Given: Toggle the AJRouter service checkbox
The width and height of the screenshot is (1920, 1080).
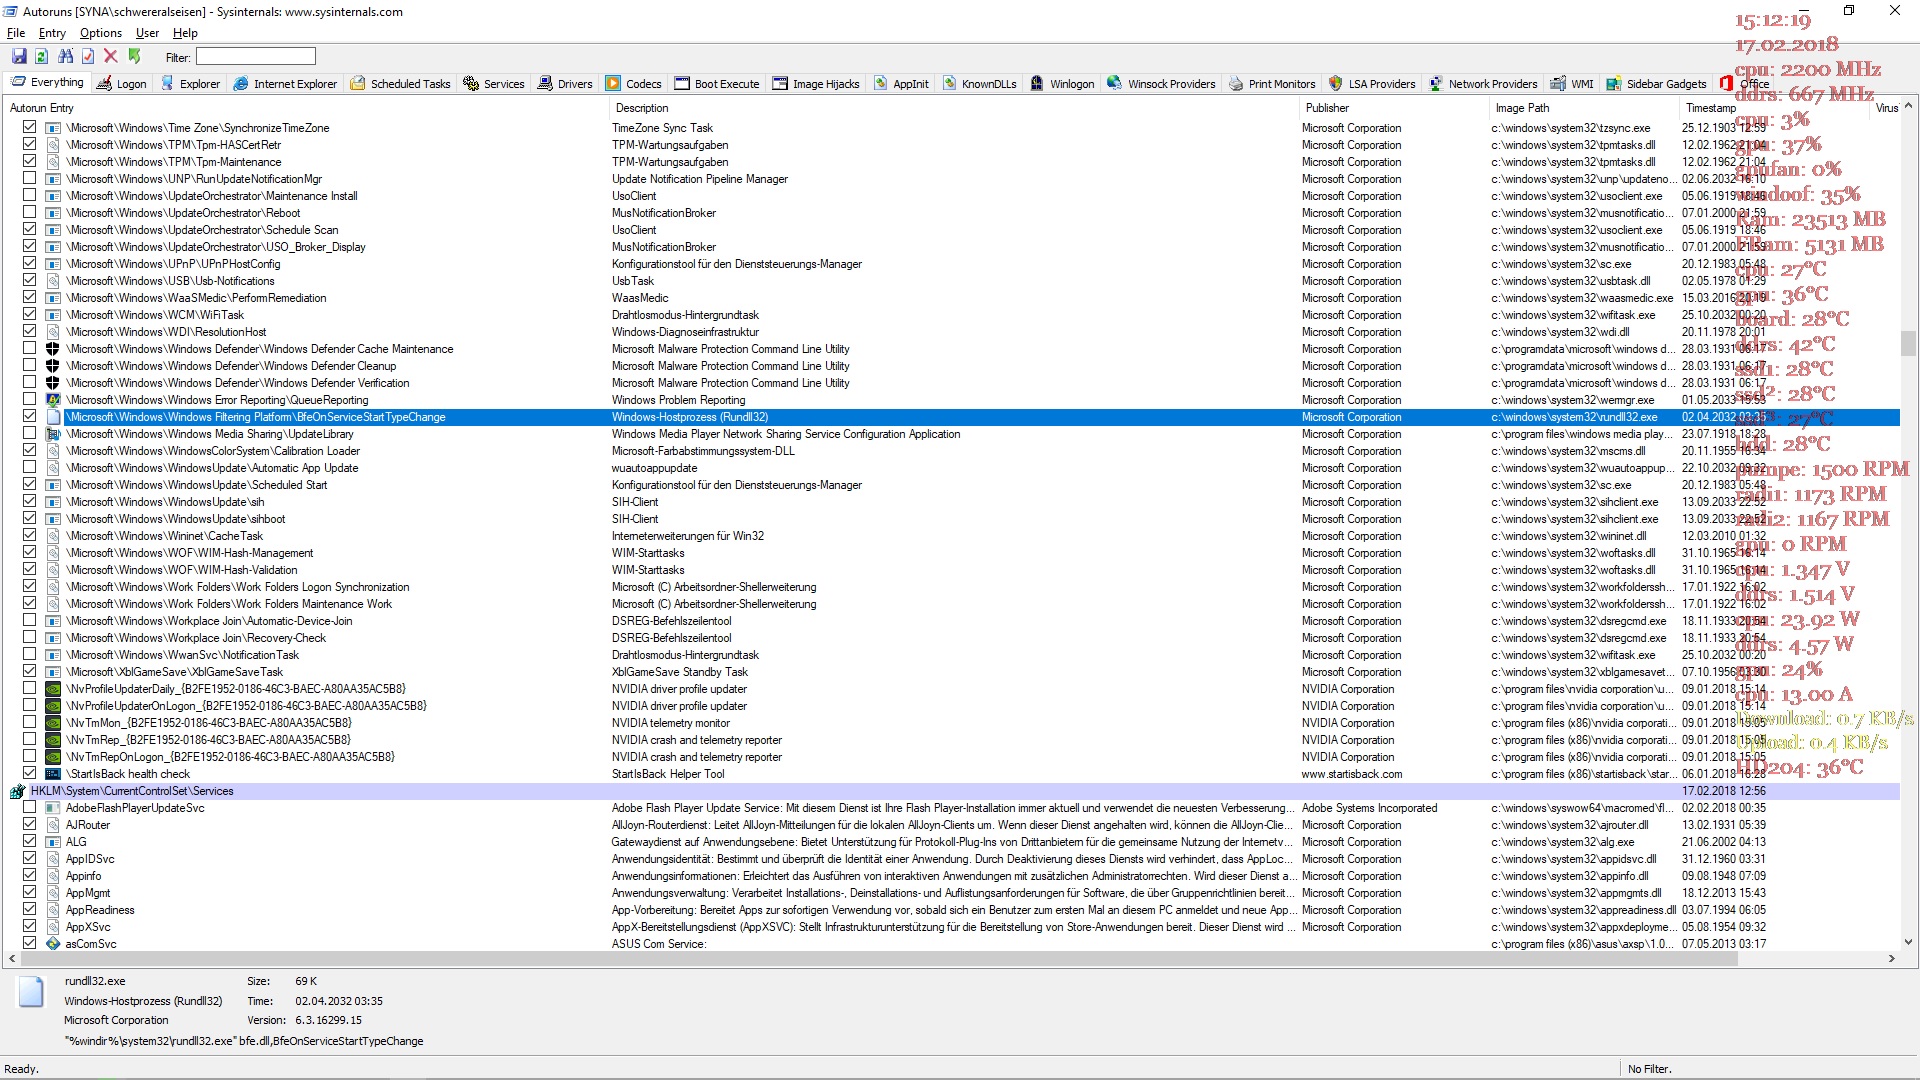Looking at the screenshot, I should pyautogui.click(x=29, y=824).
